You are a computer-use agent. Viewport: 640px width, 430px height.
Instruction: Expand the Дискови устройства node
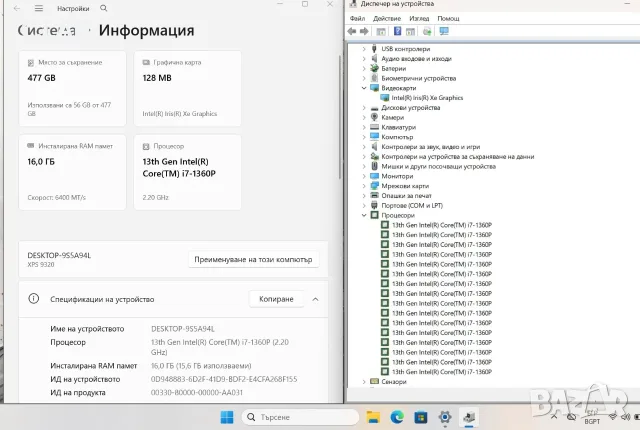(364, 108)
